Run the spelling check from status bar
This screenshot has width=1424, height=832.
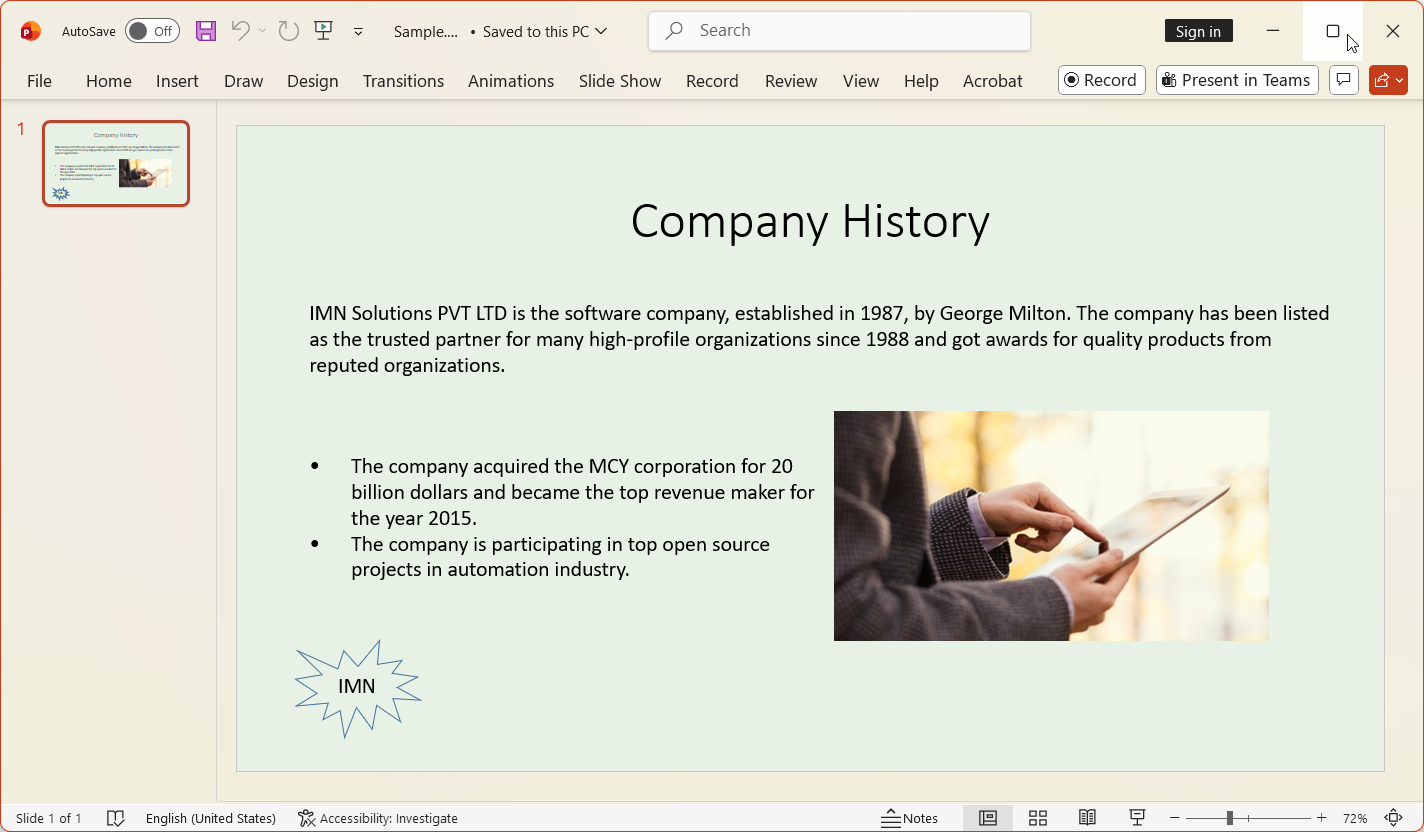click(x=116, y=817)
